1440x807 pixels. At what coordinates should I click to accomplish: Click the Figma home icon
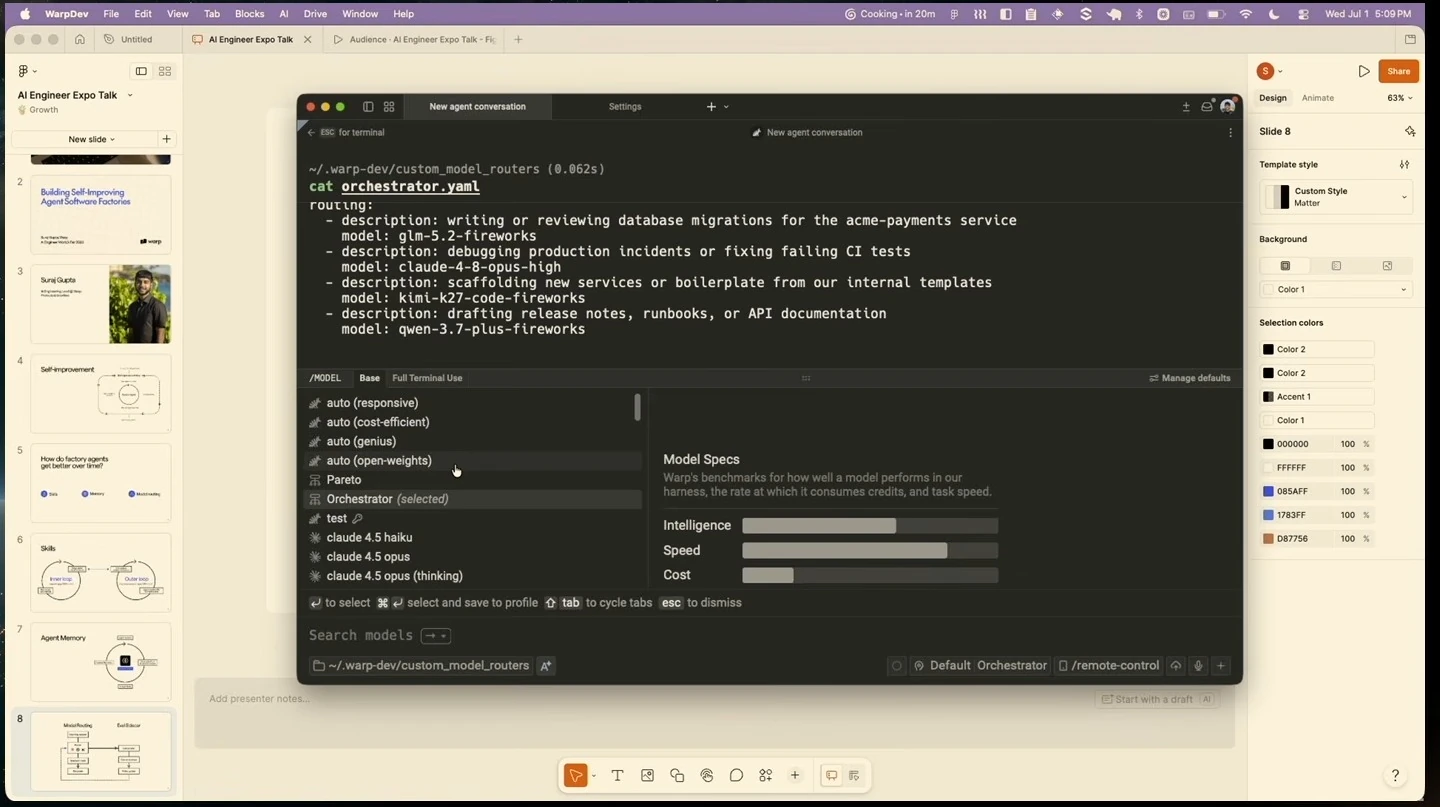coord(80,40)
